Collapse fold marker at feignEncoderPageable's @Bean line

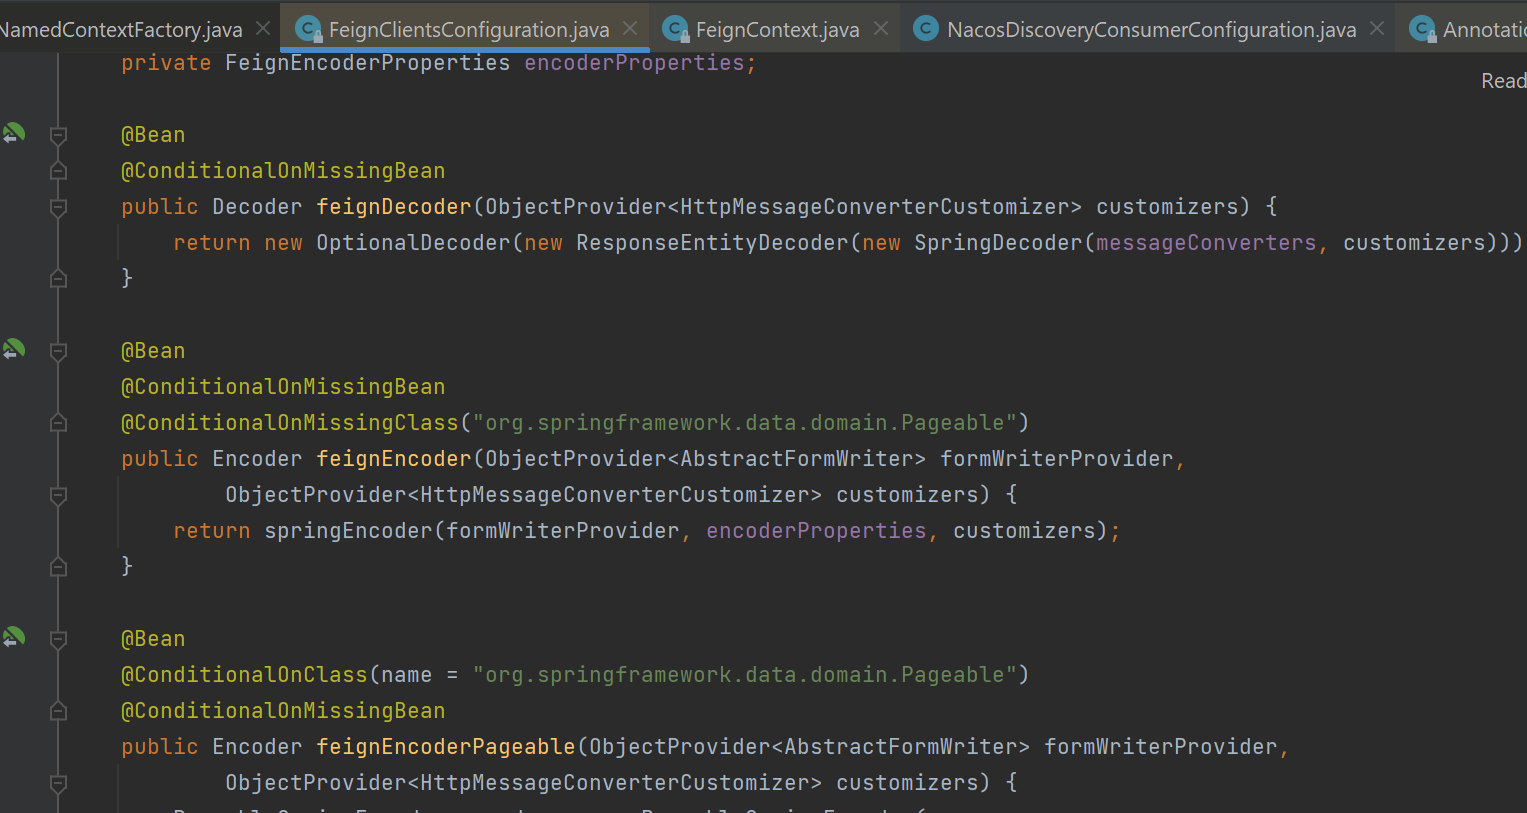(59, 639)
